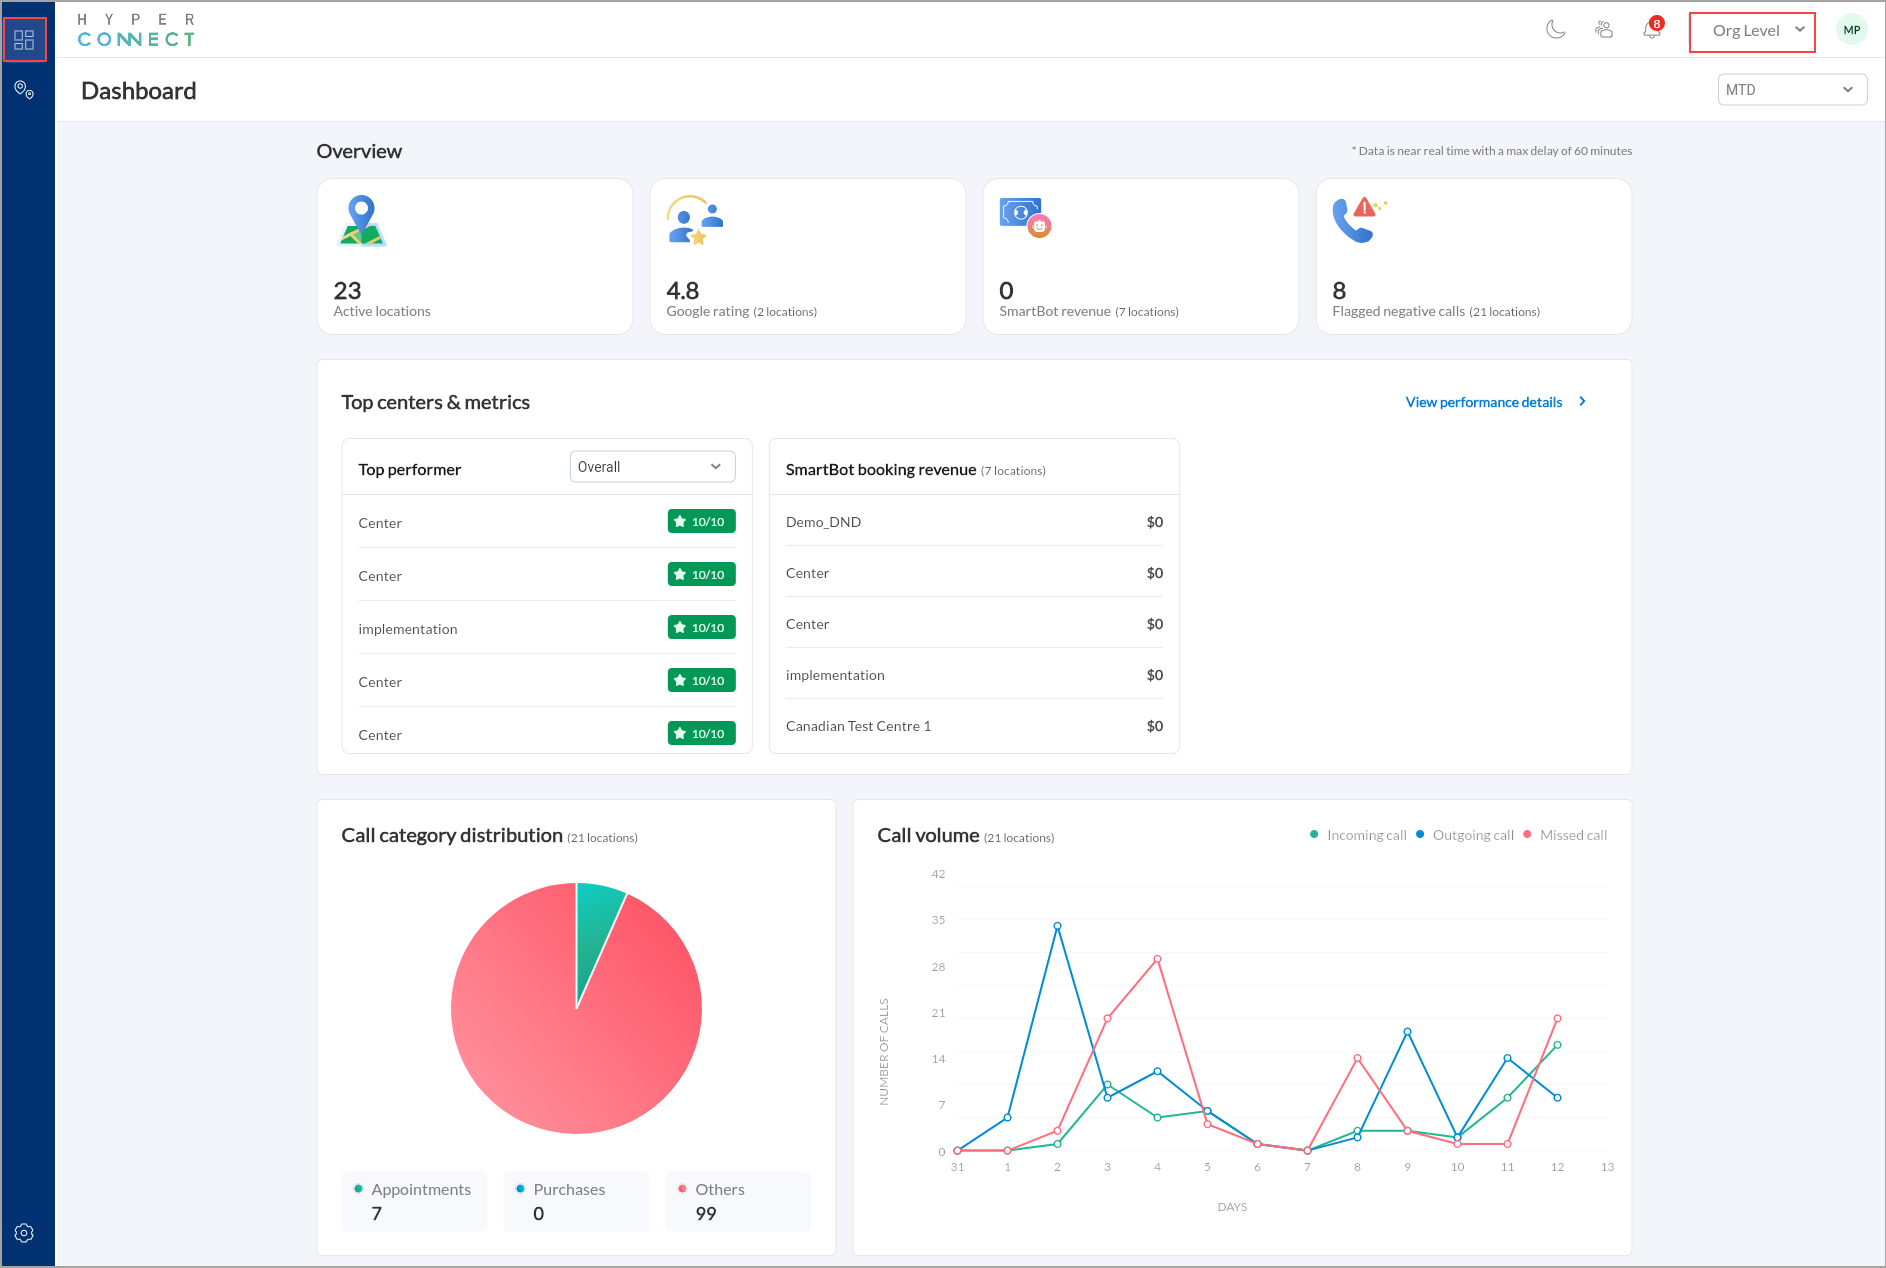Hide the Outgoing call legend series

pos(1464,835)
